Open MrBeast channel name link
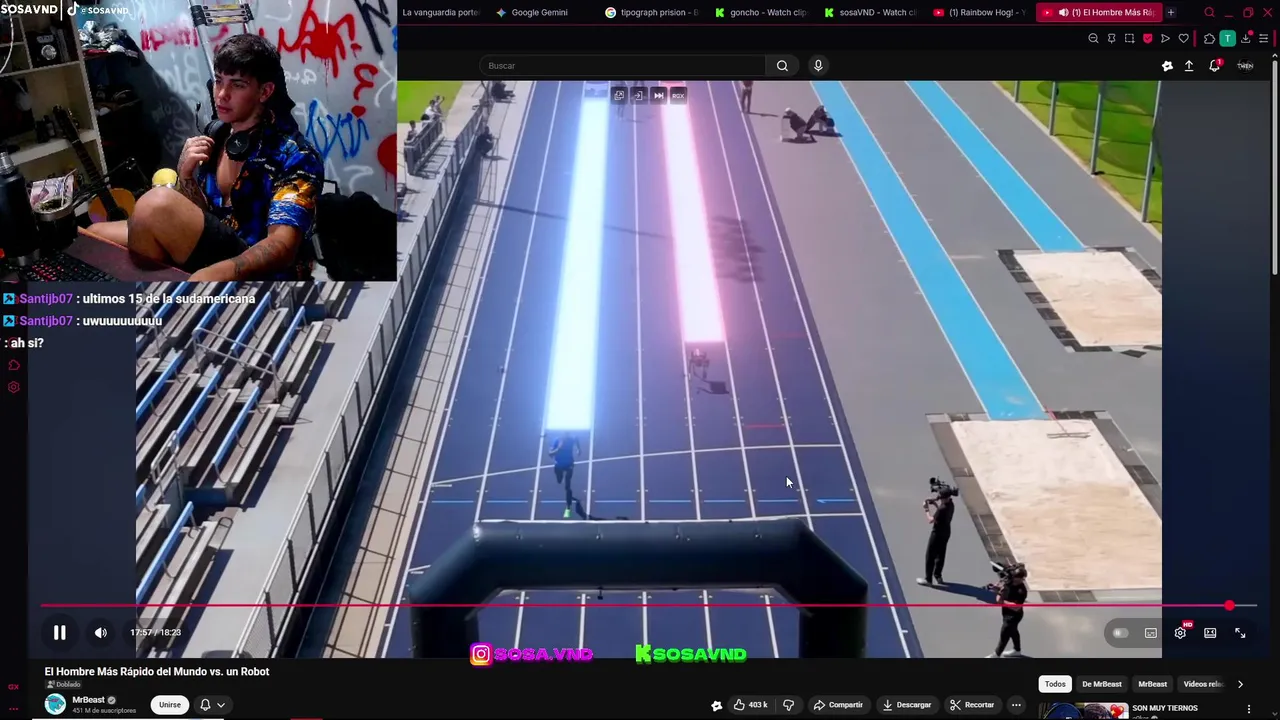Viewport: 1280px width, 720px height. pyautogui.click(x=88, y=700)
